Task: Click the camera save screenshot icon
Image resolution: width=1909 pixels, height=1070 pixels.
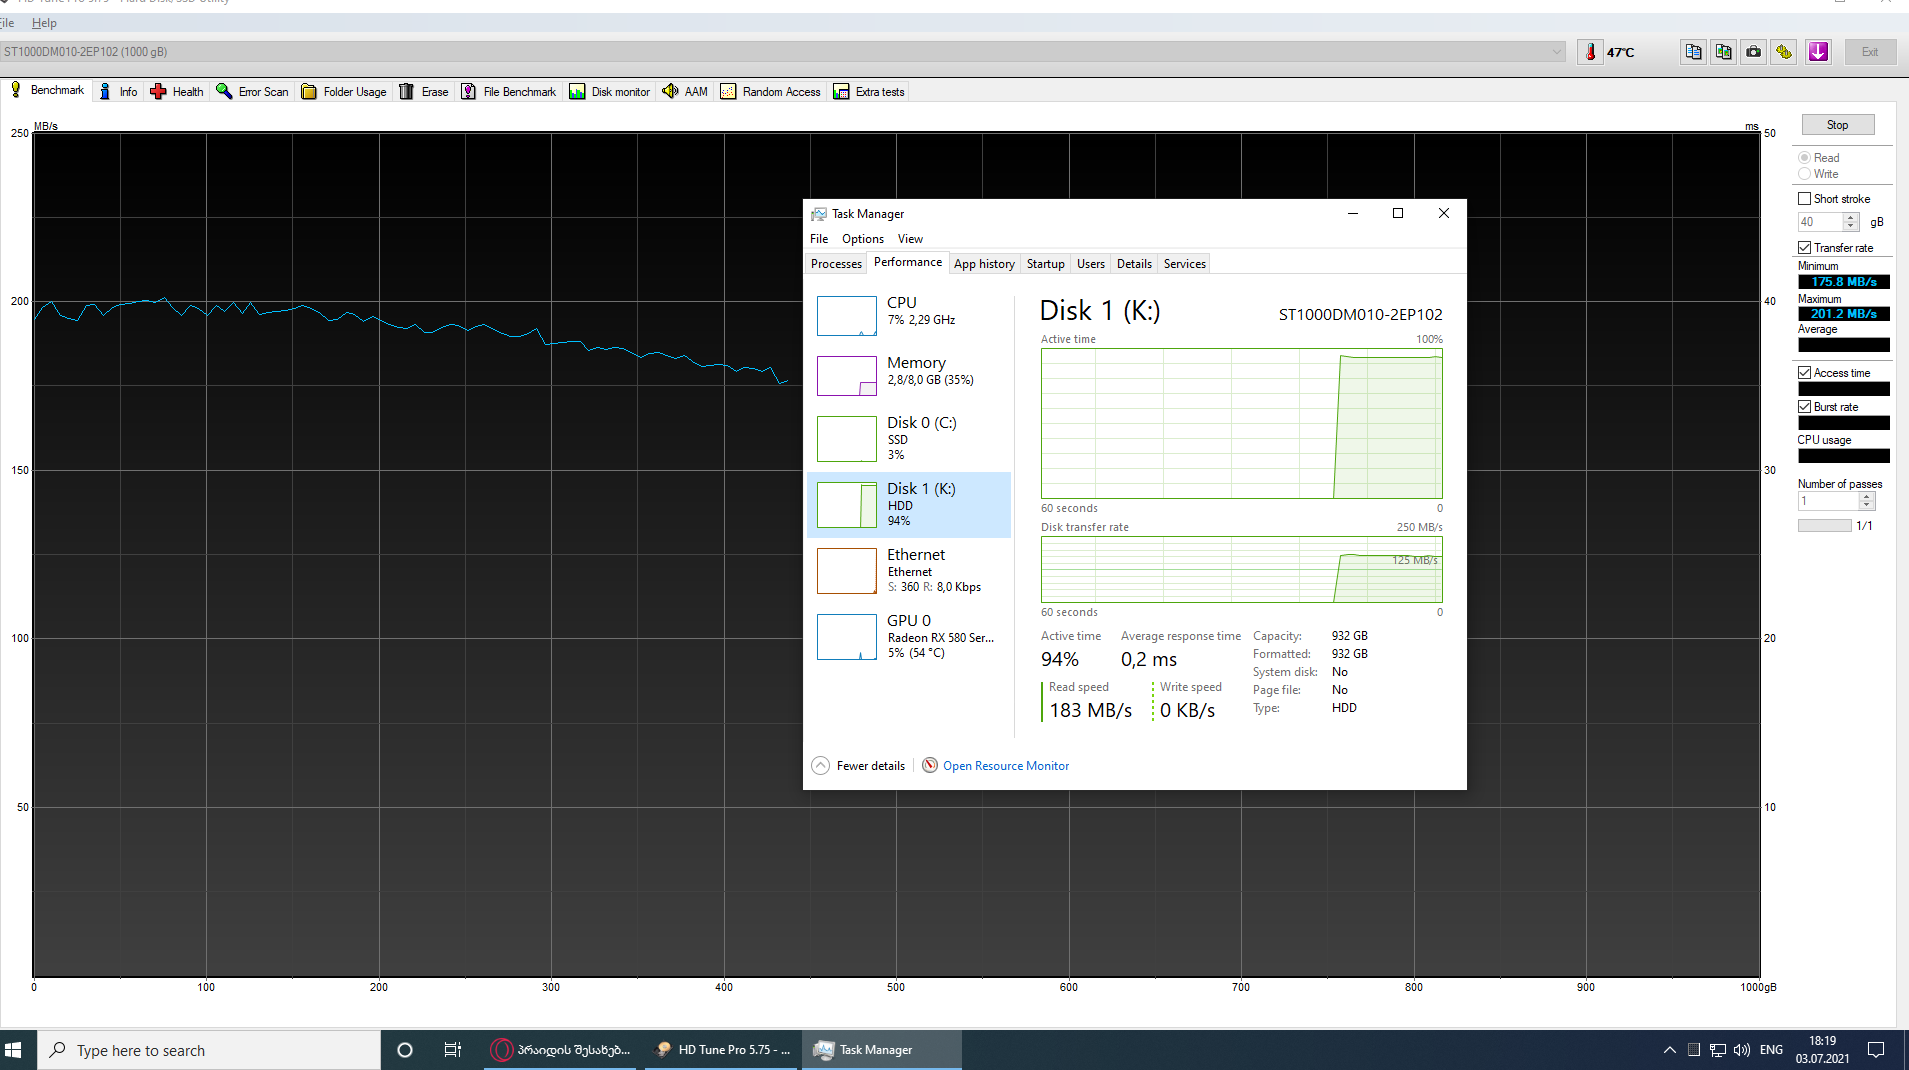Action: coord(1753,52)
